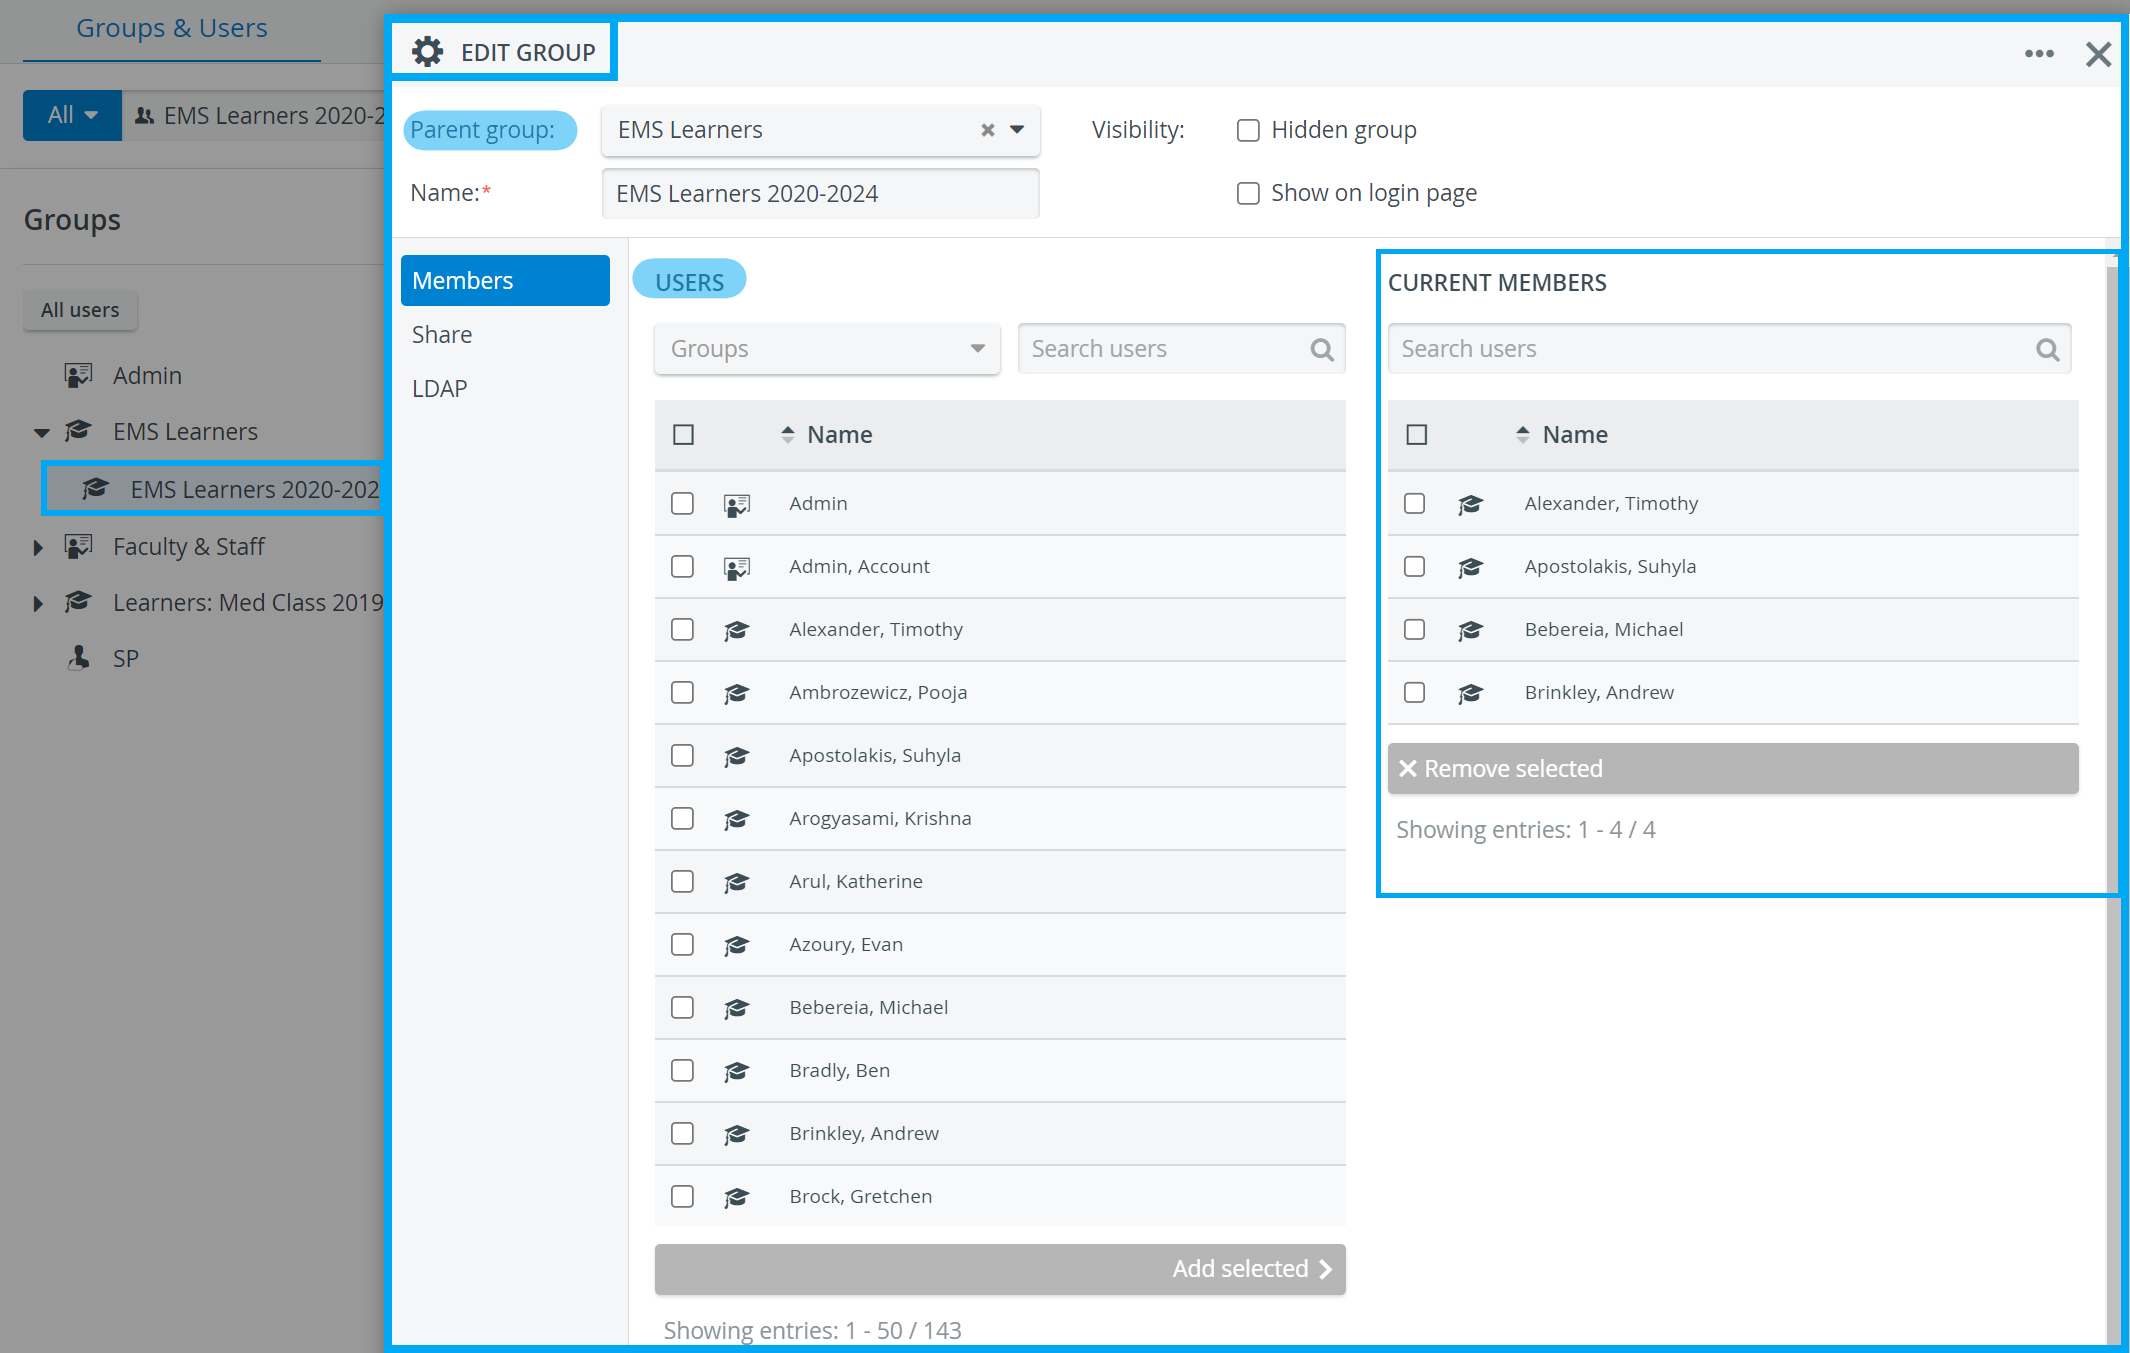Check the box next to Ambrozewicz, Pooja

(x=682, y=692)
